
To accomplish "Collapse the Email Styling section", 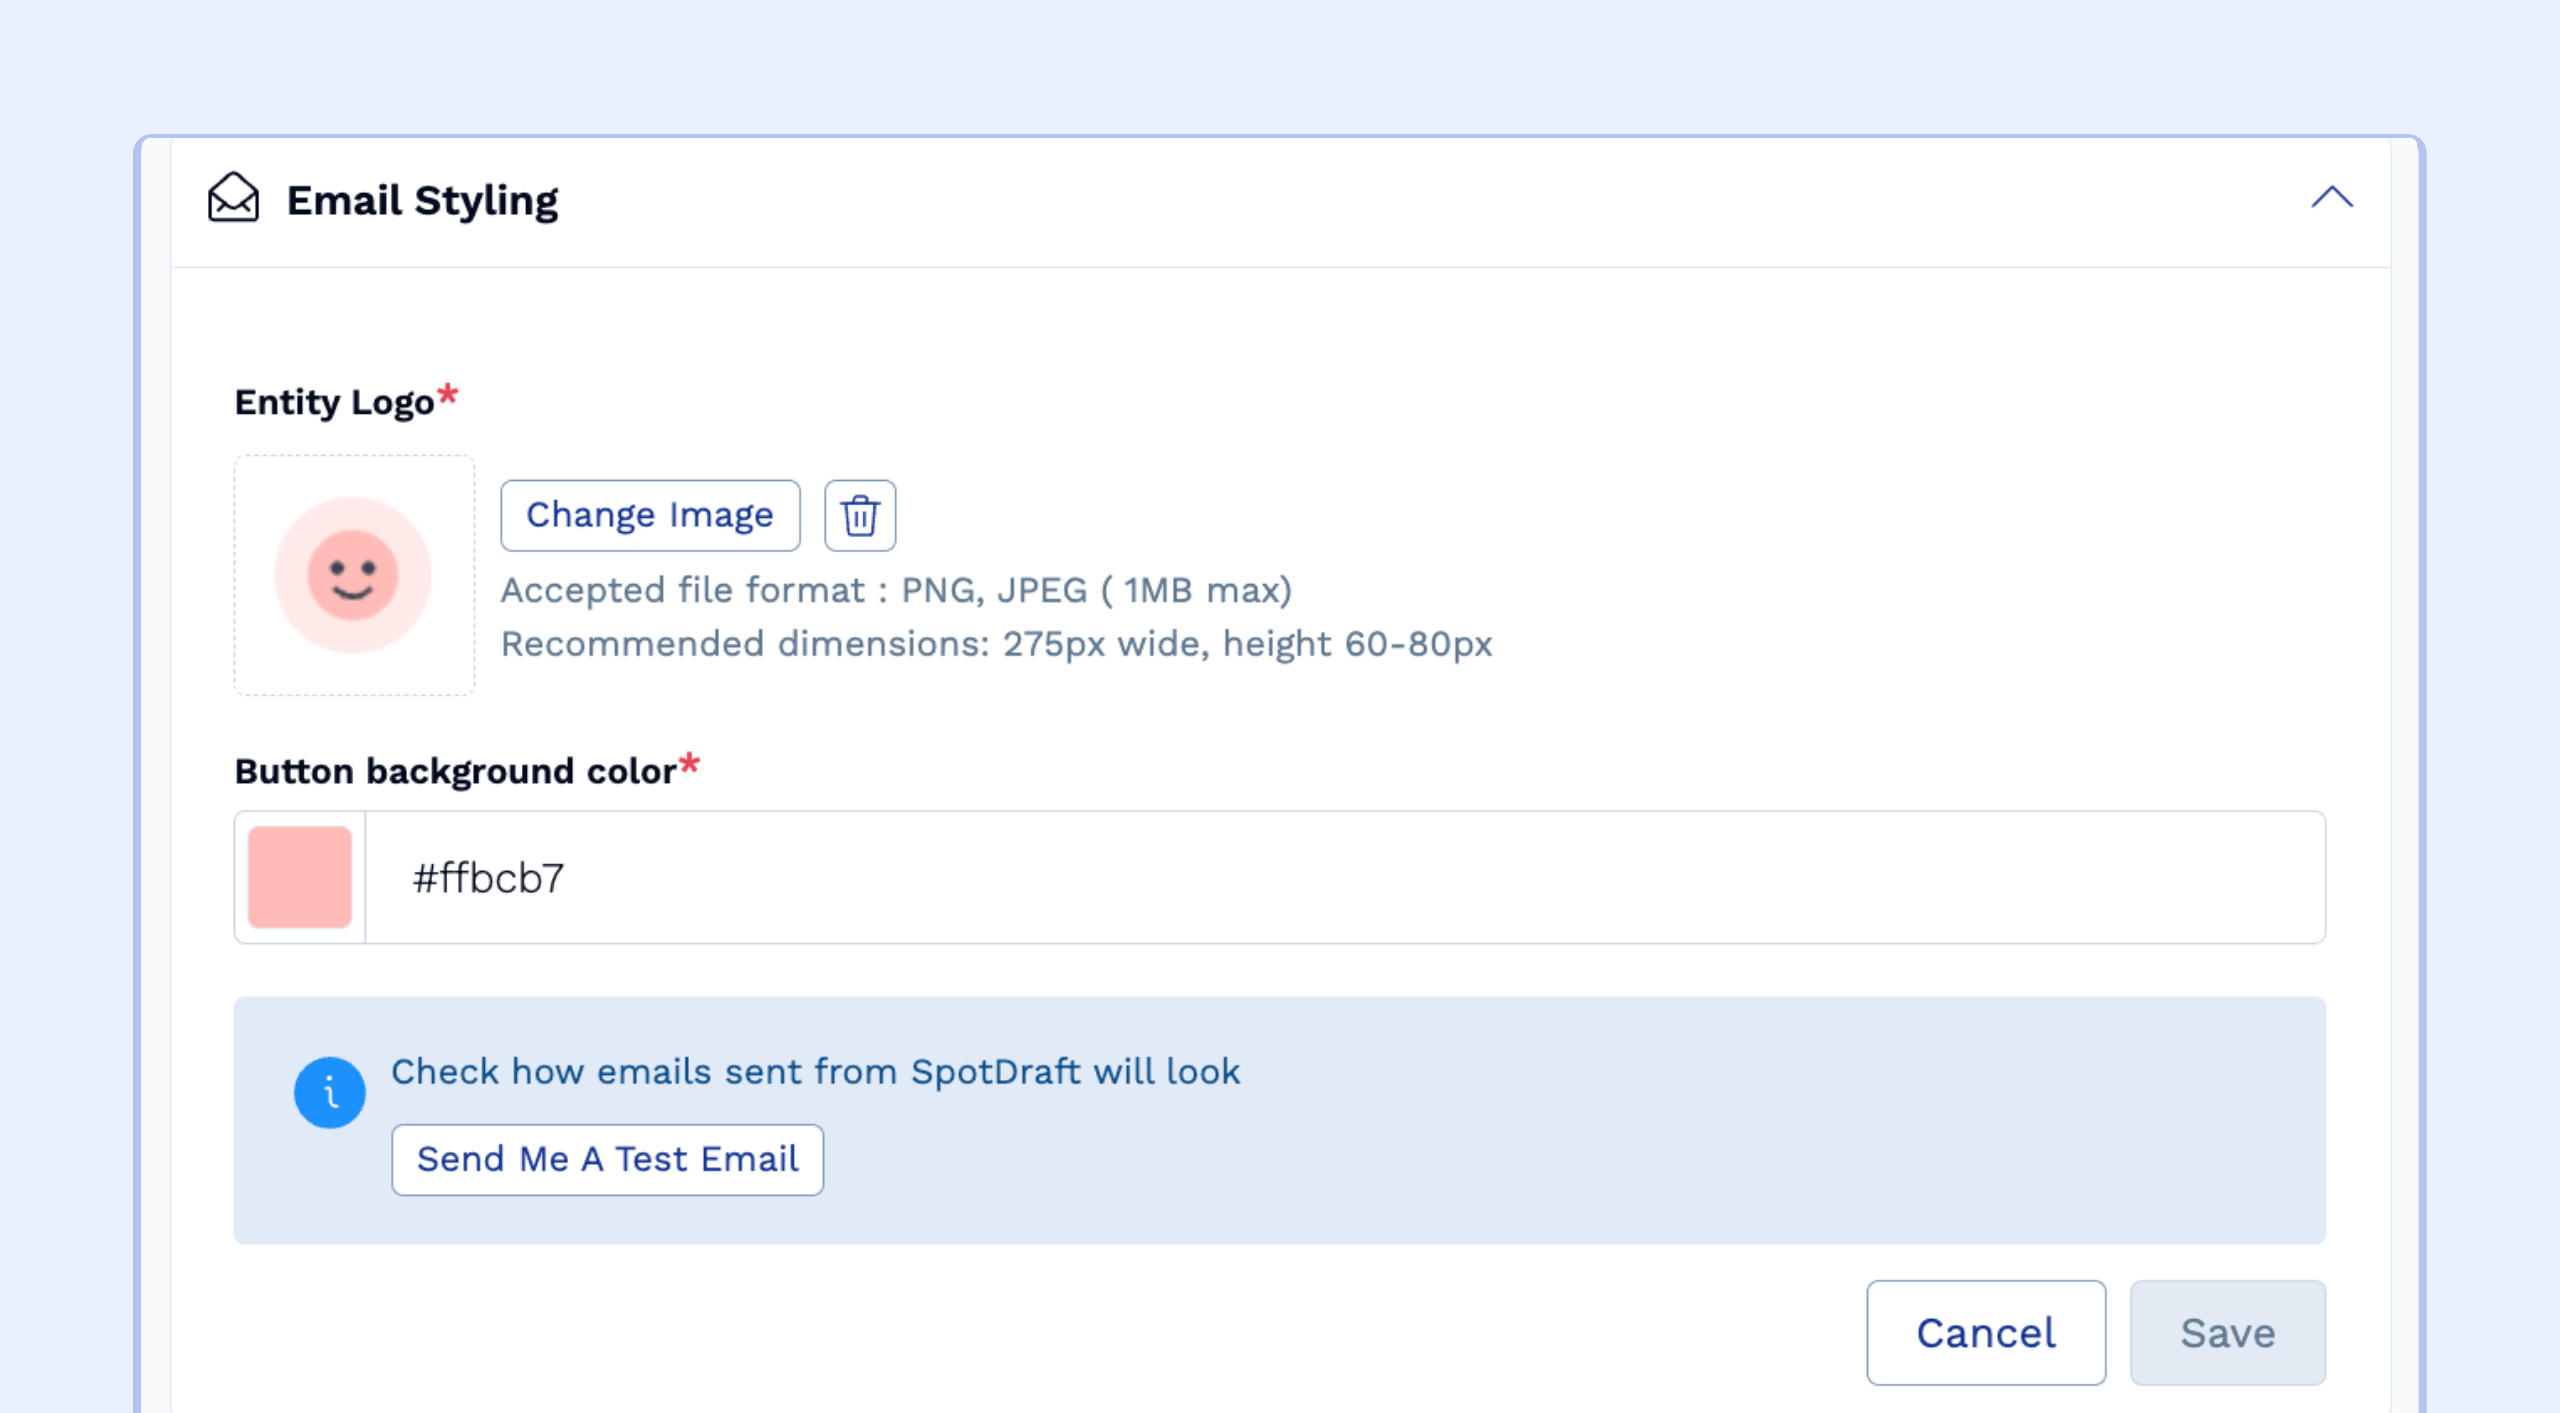I will point(2331,198).
